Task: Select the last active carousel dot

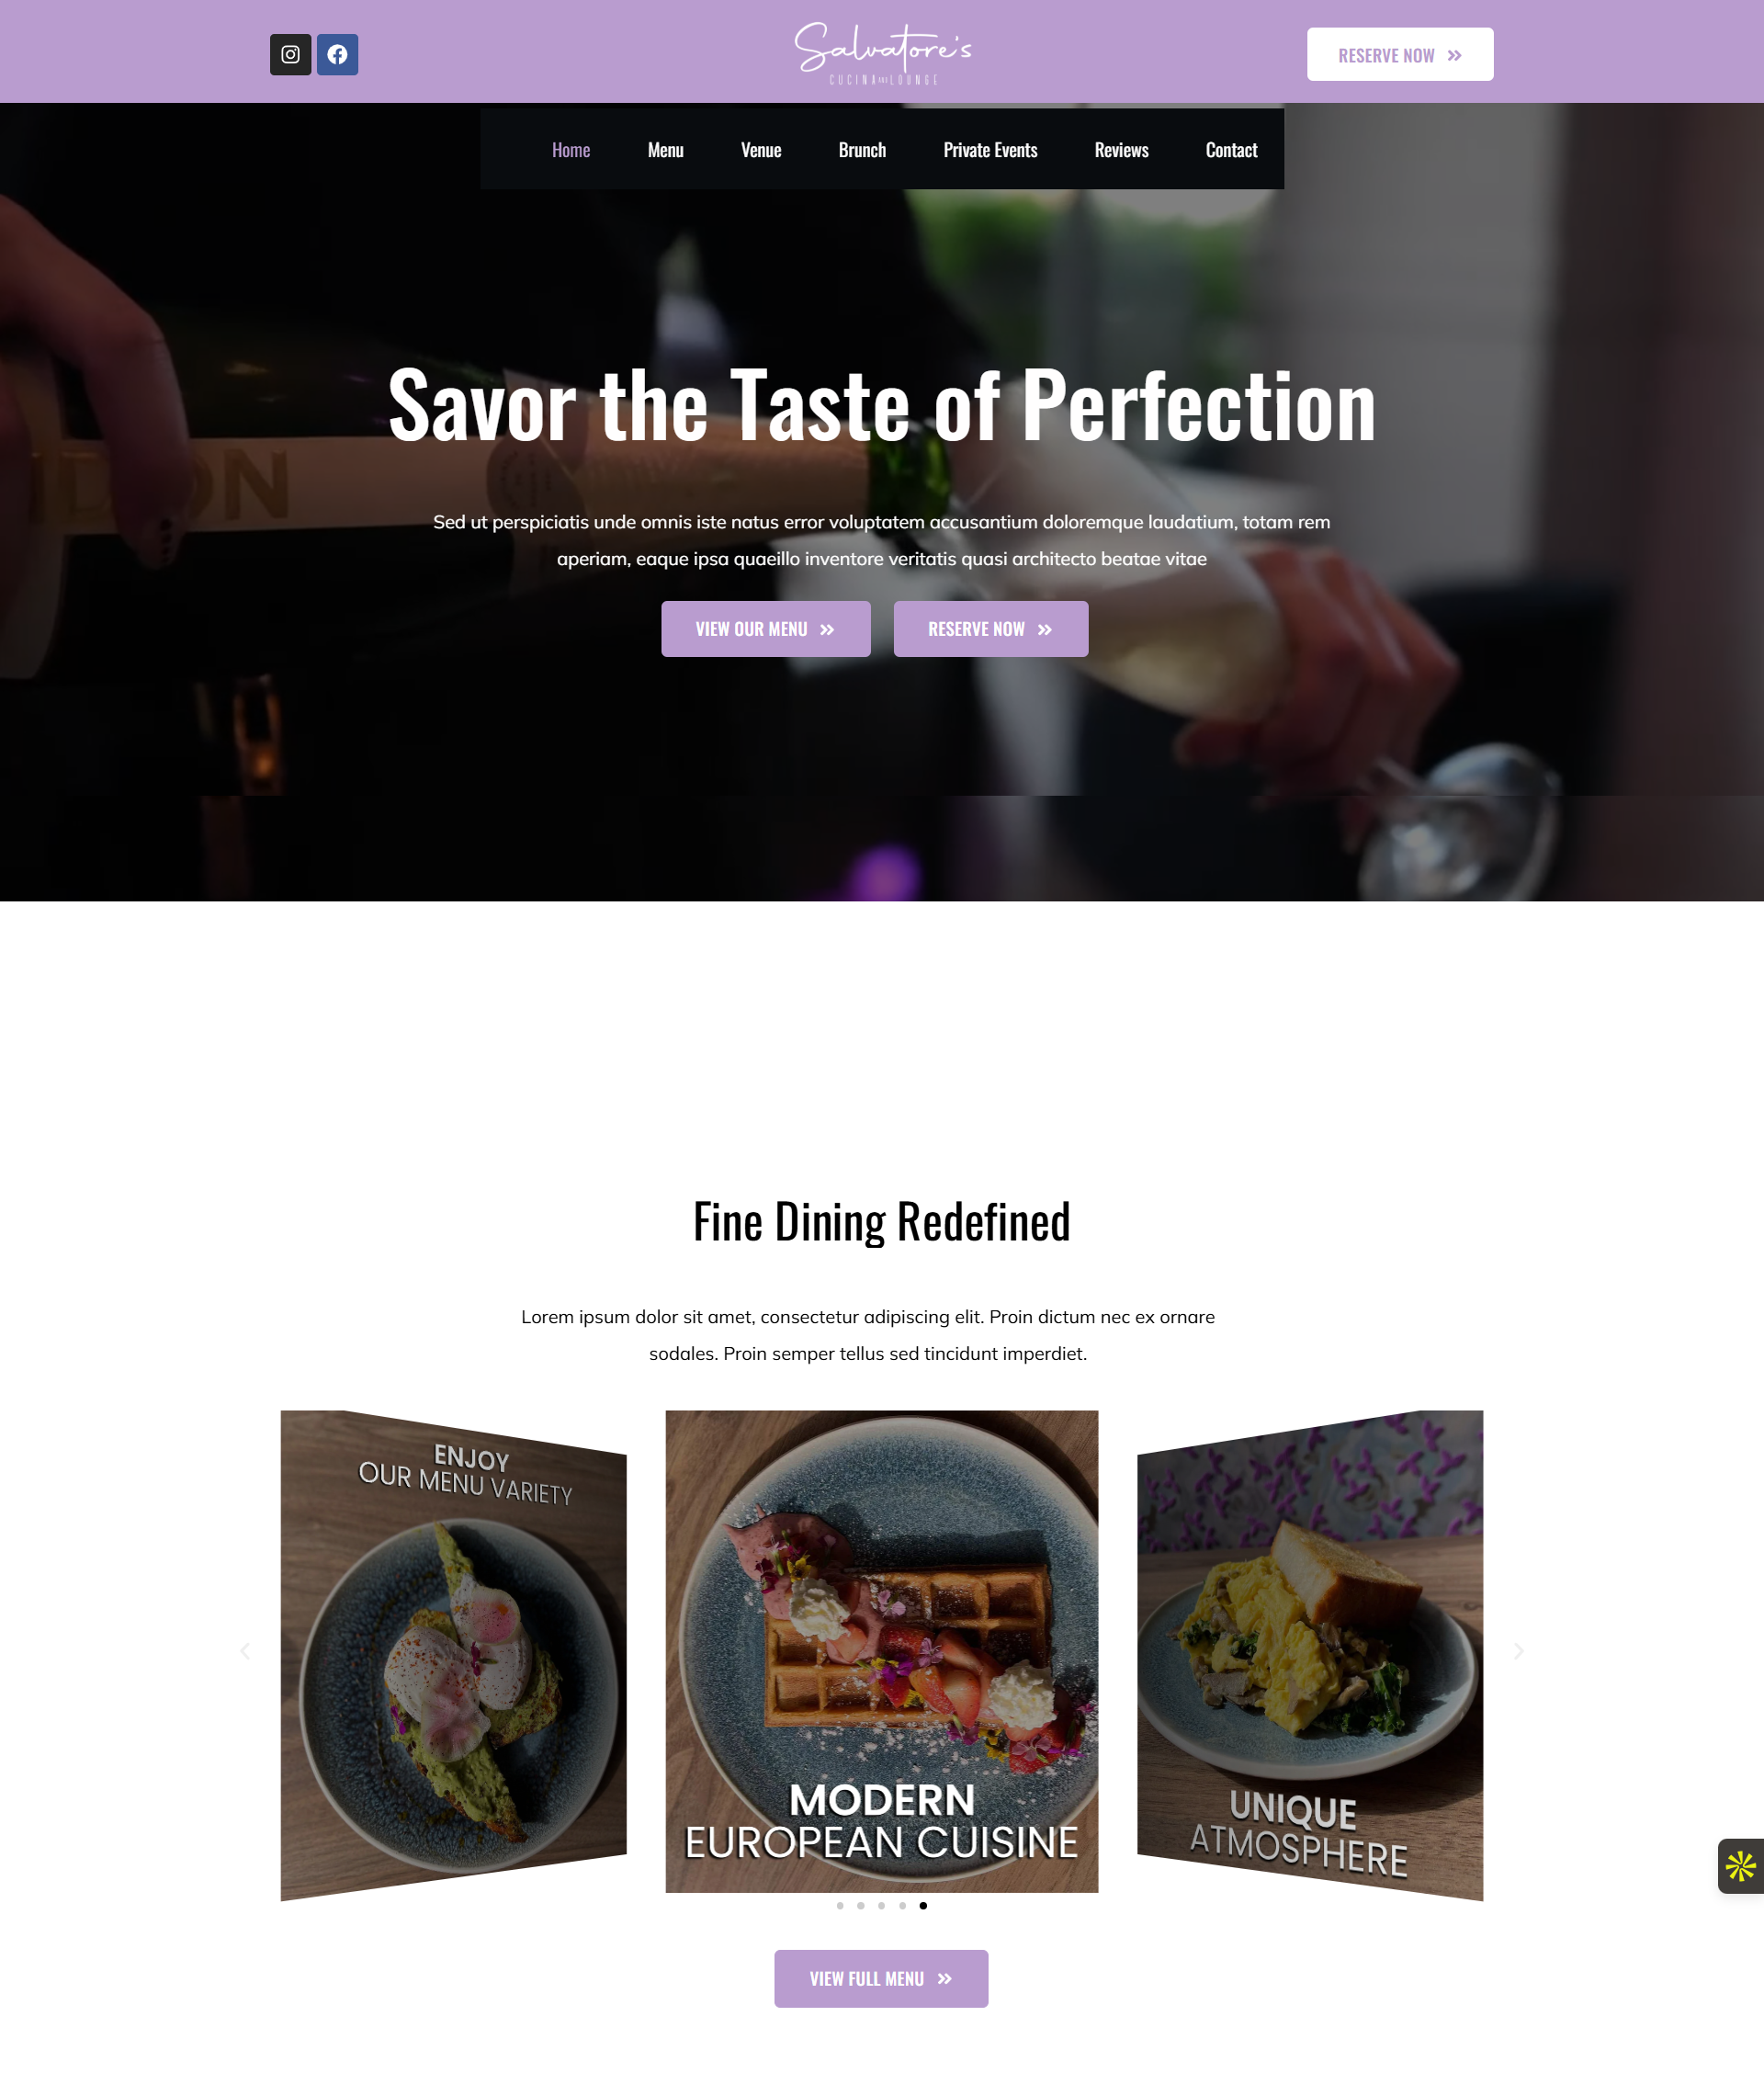Action: tap(923, 1905)
